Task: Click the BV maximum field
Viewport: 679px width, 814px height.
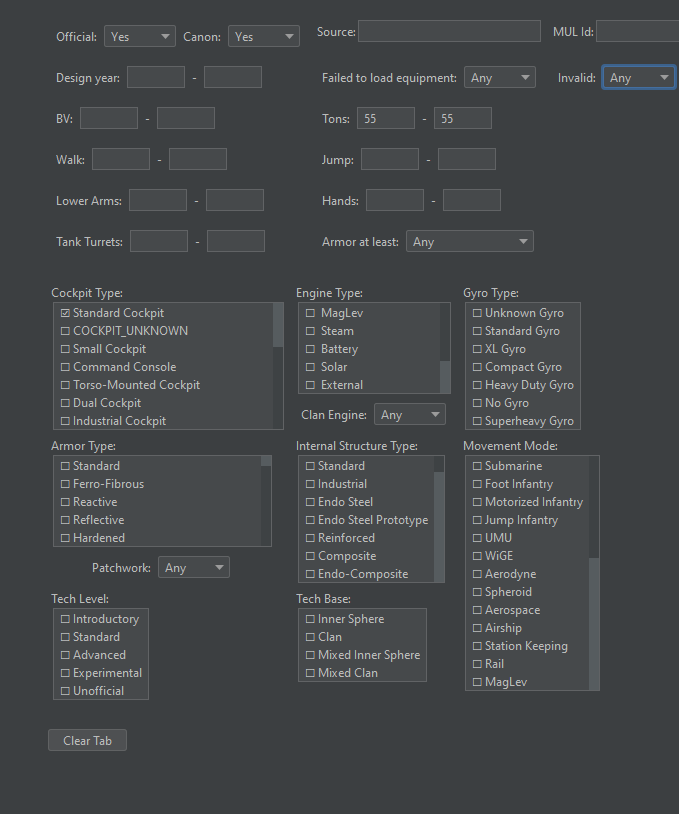Action: [x=186, y=118]
